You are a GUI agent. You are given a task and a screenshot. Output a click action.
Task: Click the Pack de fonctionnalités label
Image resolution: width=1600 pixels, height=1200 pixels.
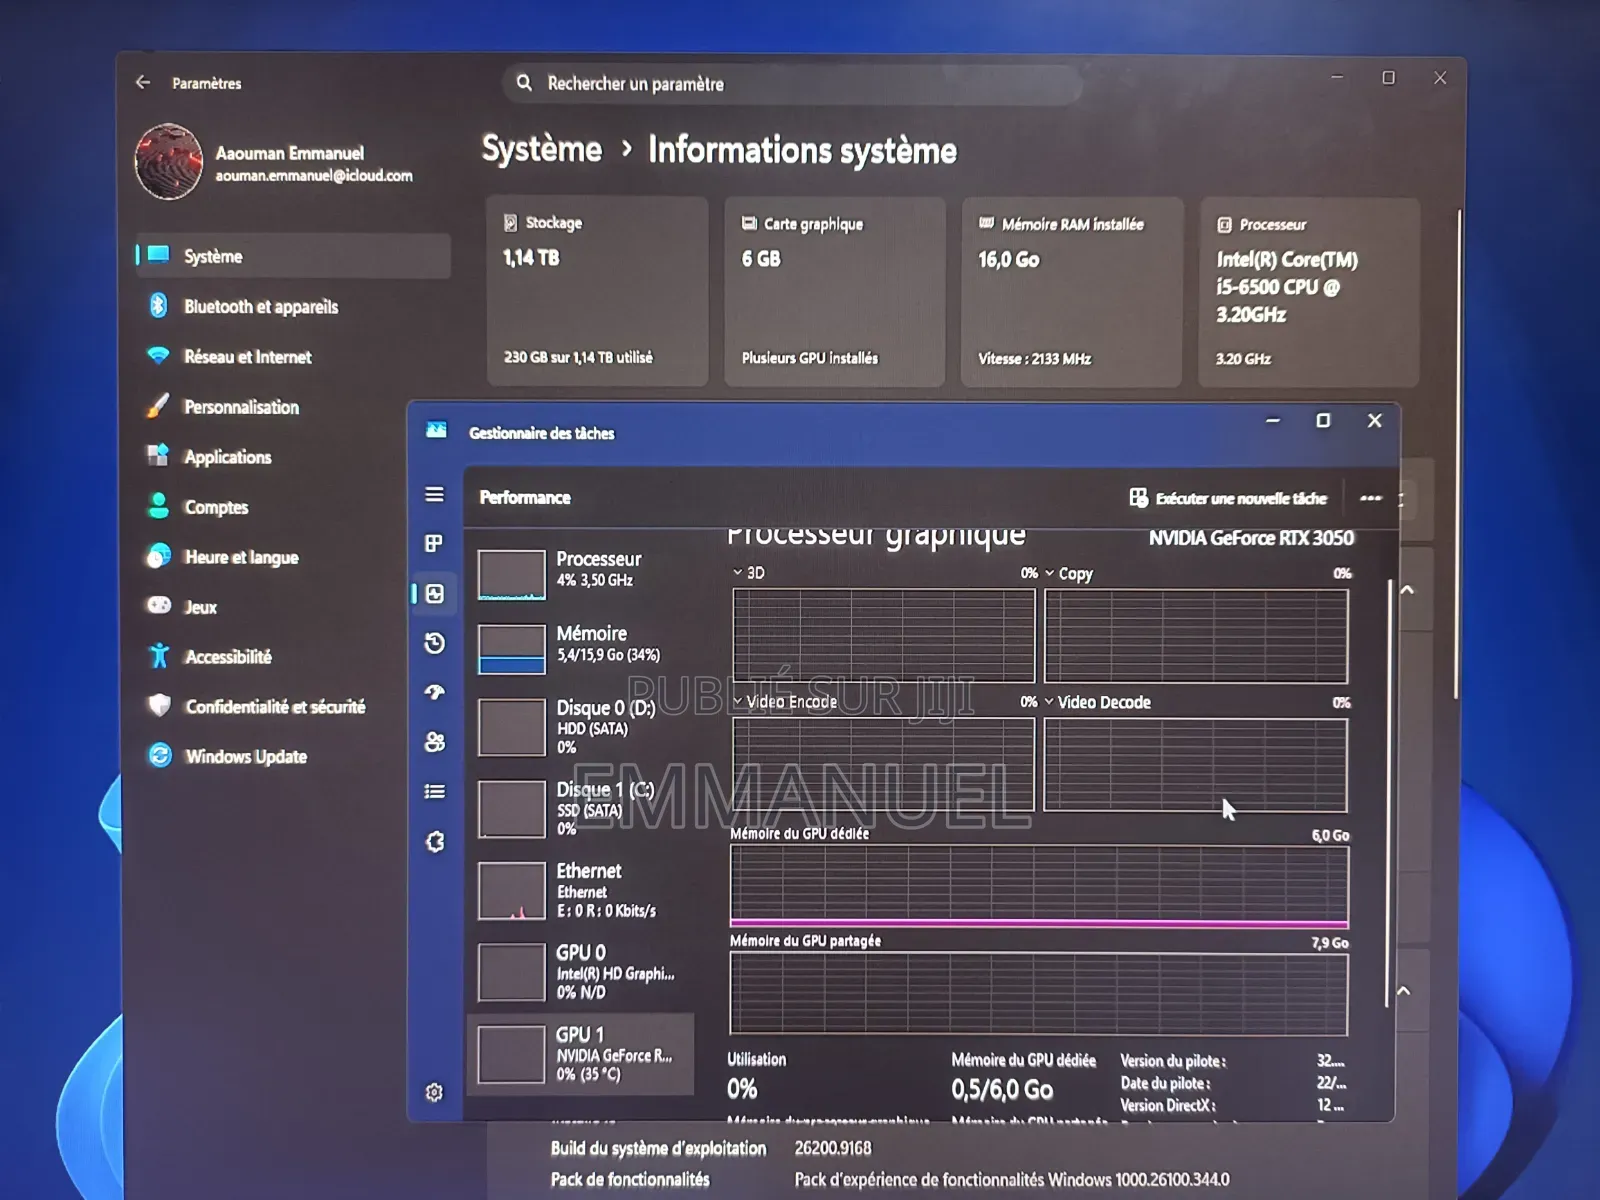[630, 1180]
